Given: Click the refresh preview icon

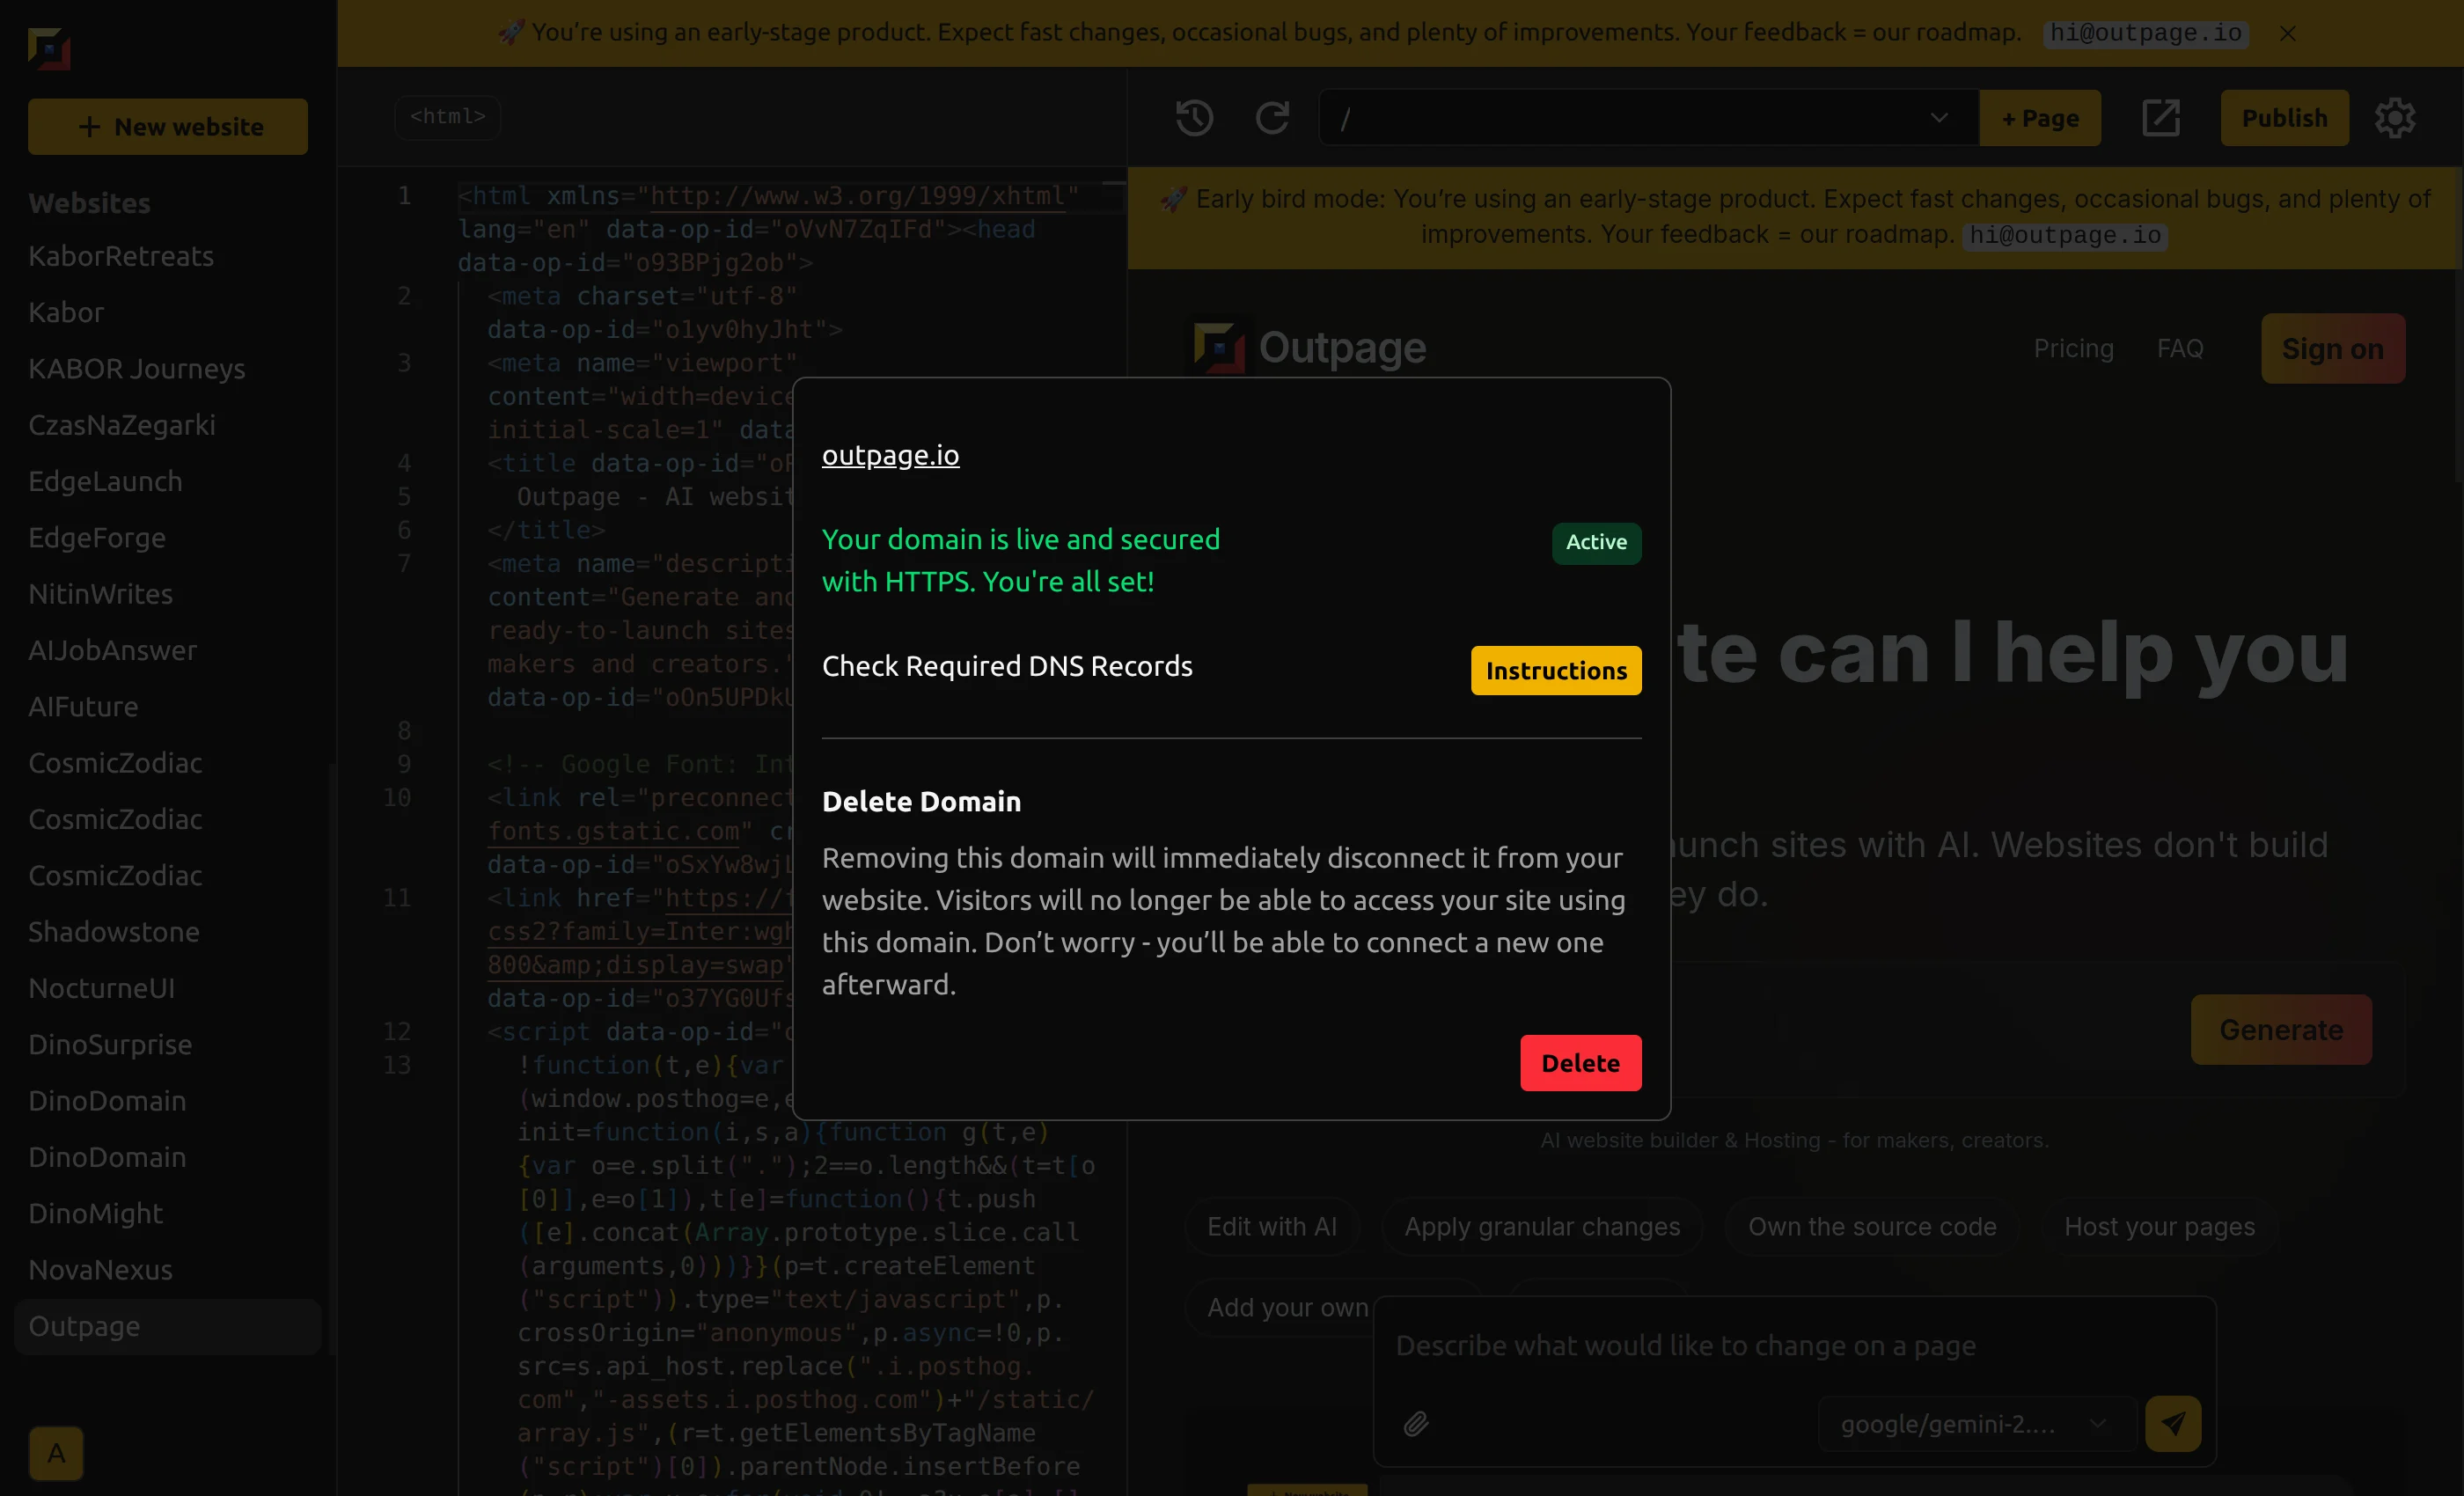Looking at the screenshot, I should tap(1272, 118).
